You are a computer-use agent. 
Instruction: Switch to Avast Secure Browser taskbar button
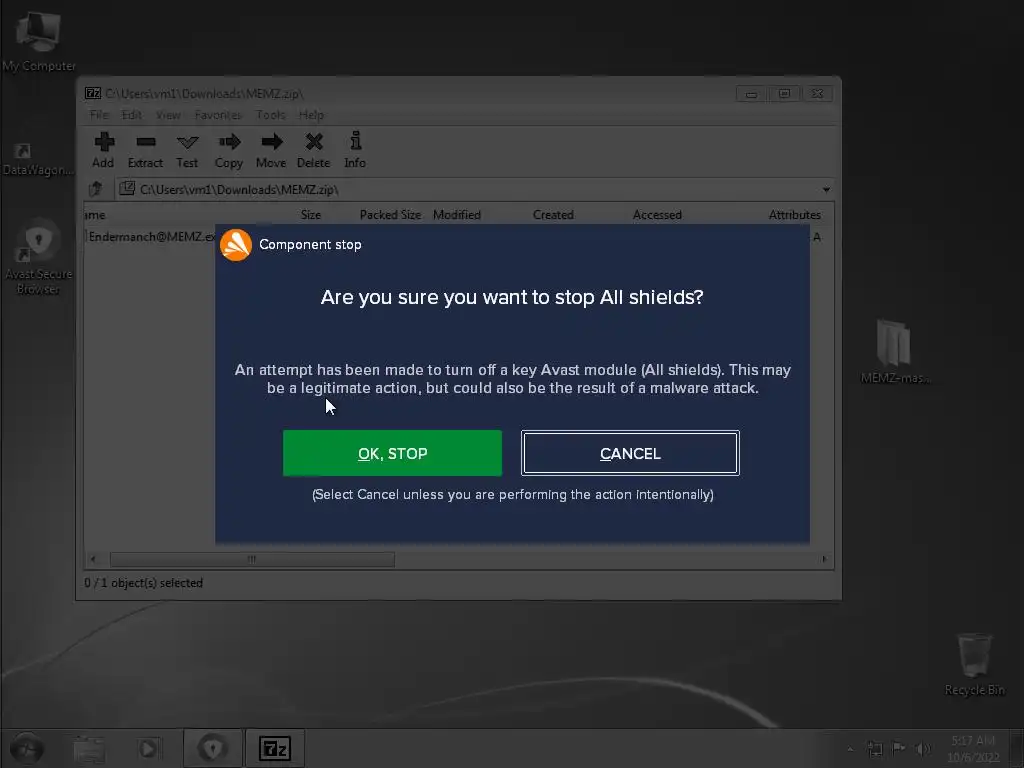[x=213, y=748]
